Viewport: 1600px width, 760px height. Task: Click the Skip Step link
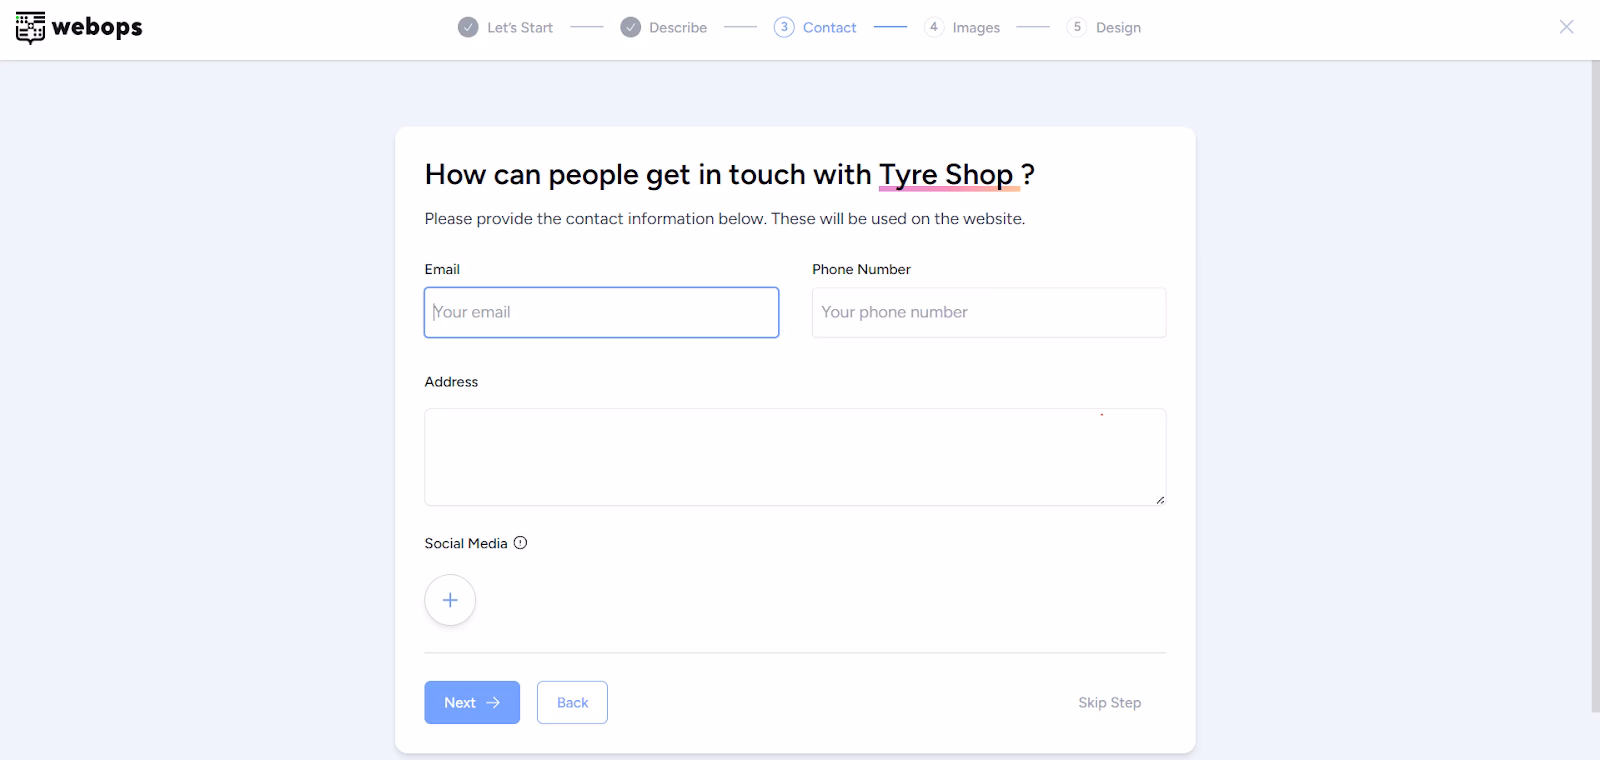point(1109,703)
